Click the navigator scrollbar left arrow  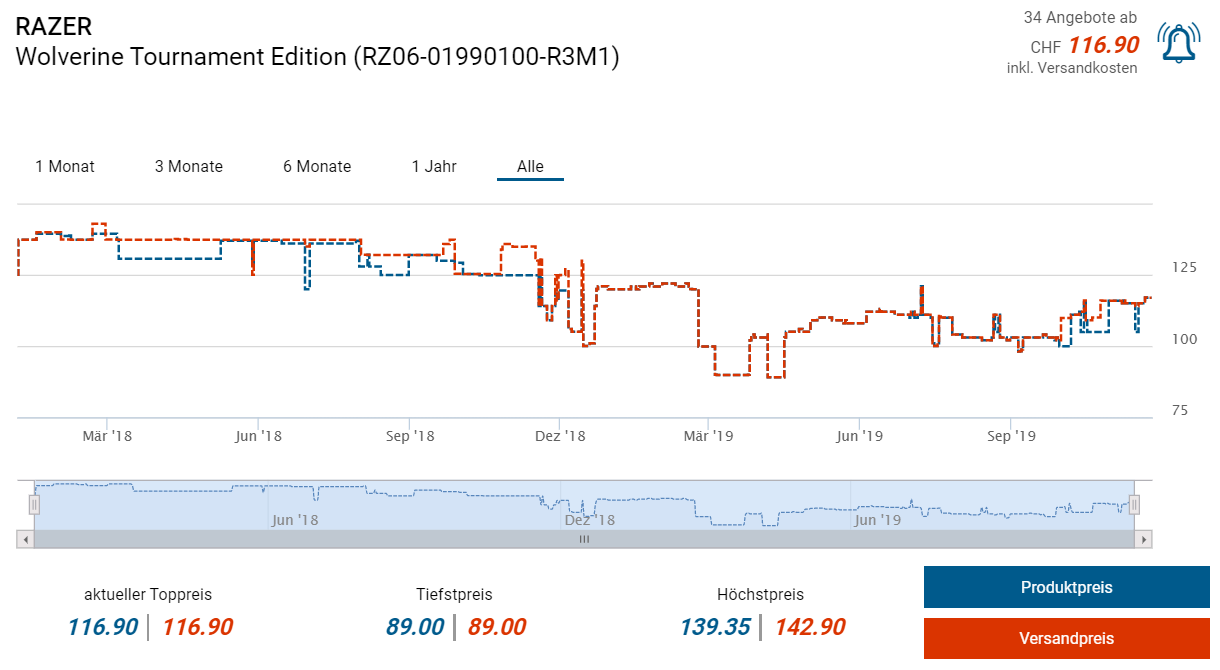pyautogui.click(x=26, y=539)
